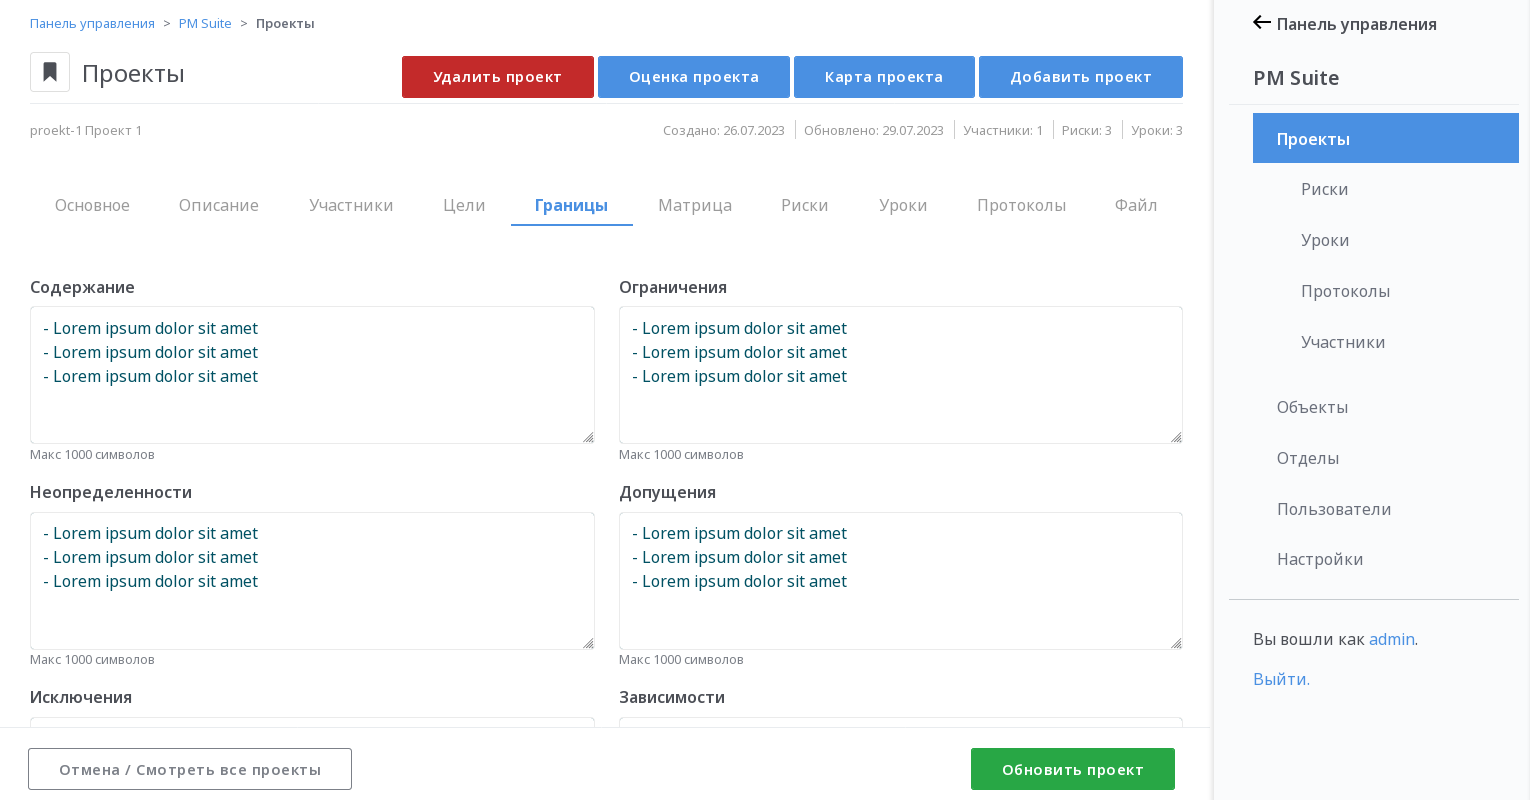Click resize grip of Ограничения textarea
Image resolution: width=1530 pixels, height=800 pixels.
click(x=1176, y=437)
